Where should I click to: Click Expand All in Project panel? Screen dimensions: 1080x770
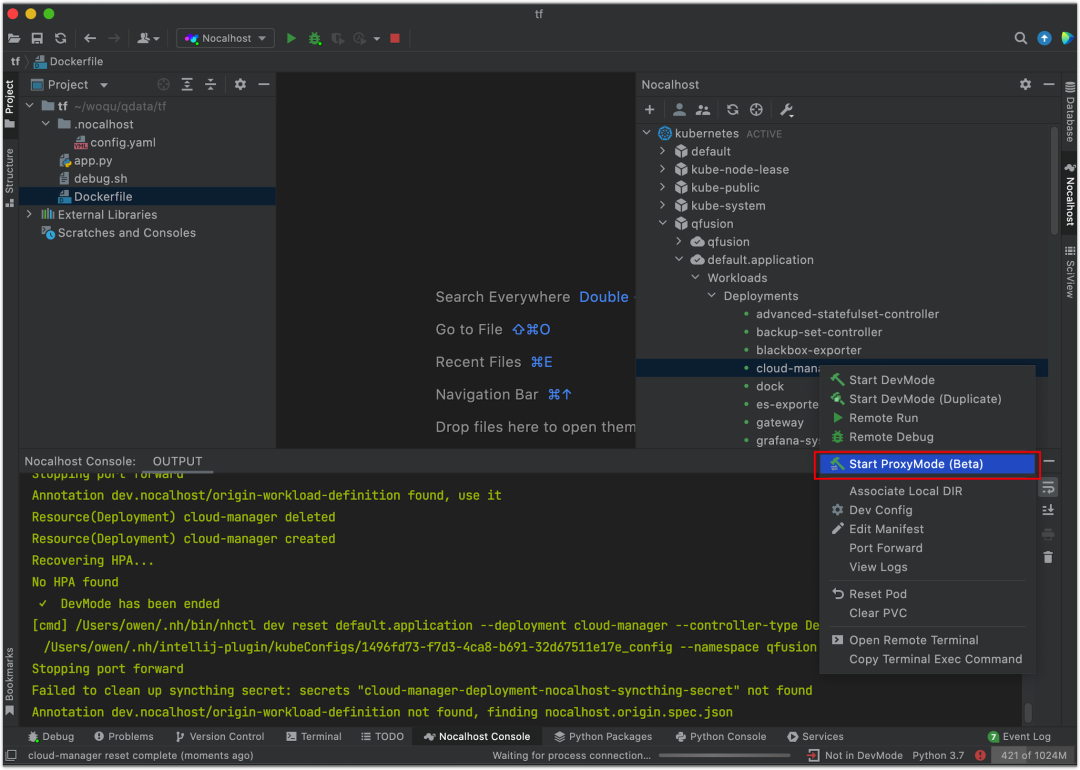pyautogui.click(x=187, y=85)
